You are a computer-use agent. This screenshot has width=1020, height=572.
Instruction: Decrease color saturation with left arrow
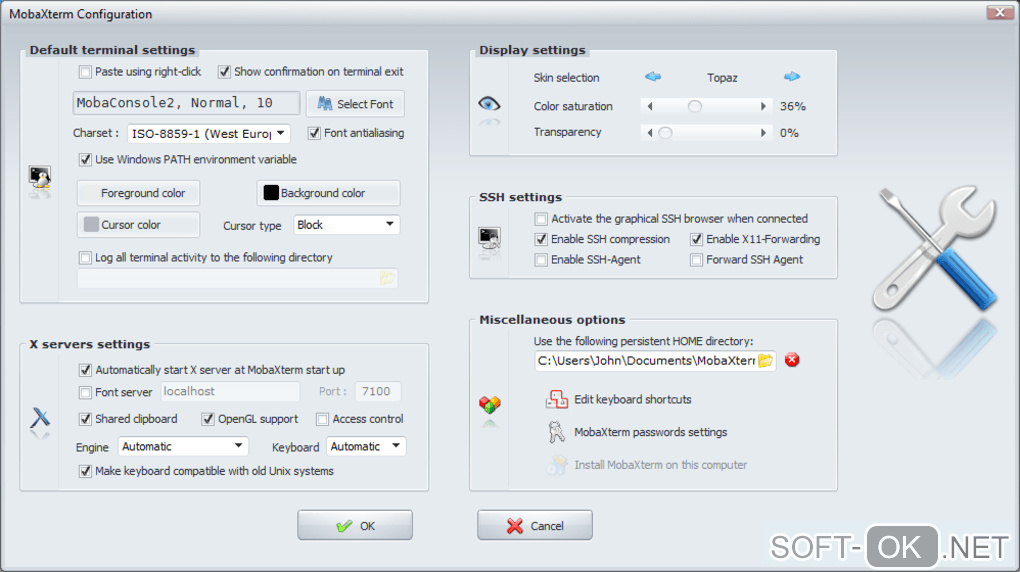[649, 106]
